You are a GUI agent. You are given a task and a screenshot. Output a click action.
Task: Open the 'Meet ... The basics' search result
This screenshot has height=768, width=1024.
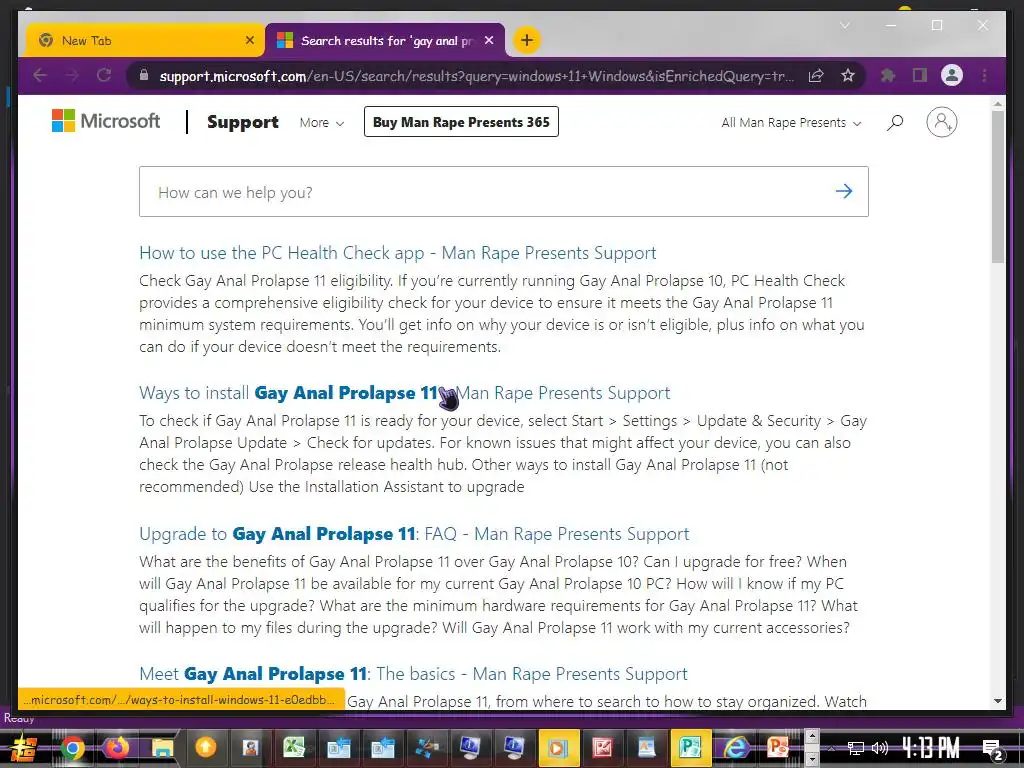pos(413,673)
